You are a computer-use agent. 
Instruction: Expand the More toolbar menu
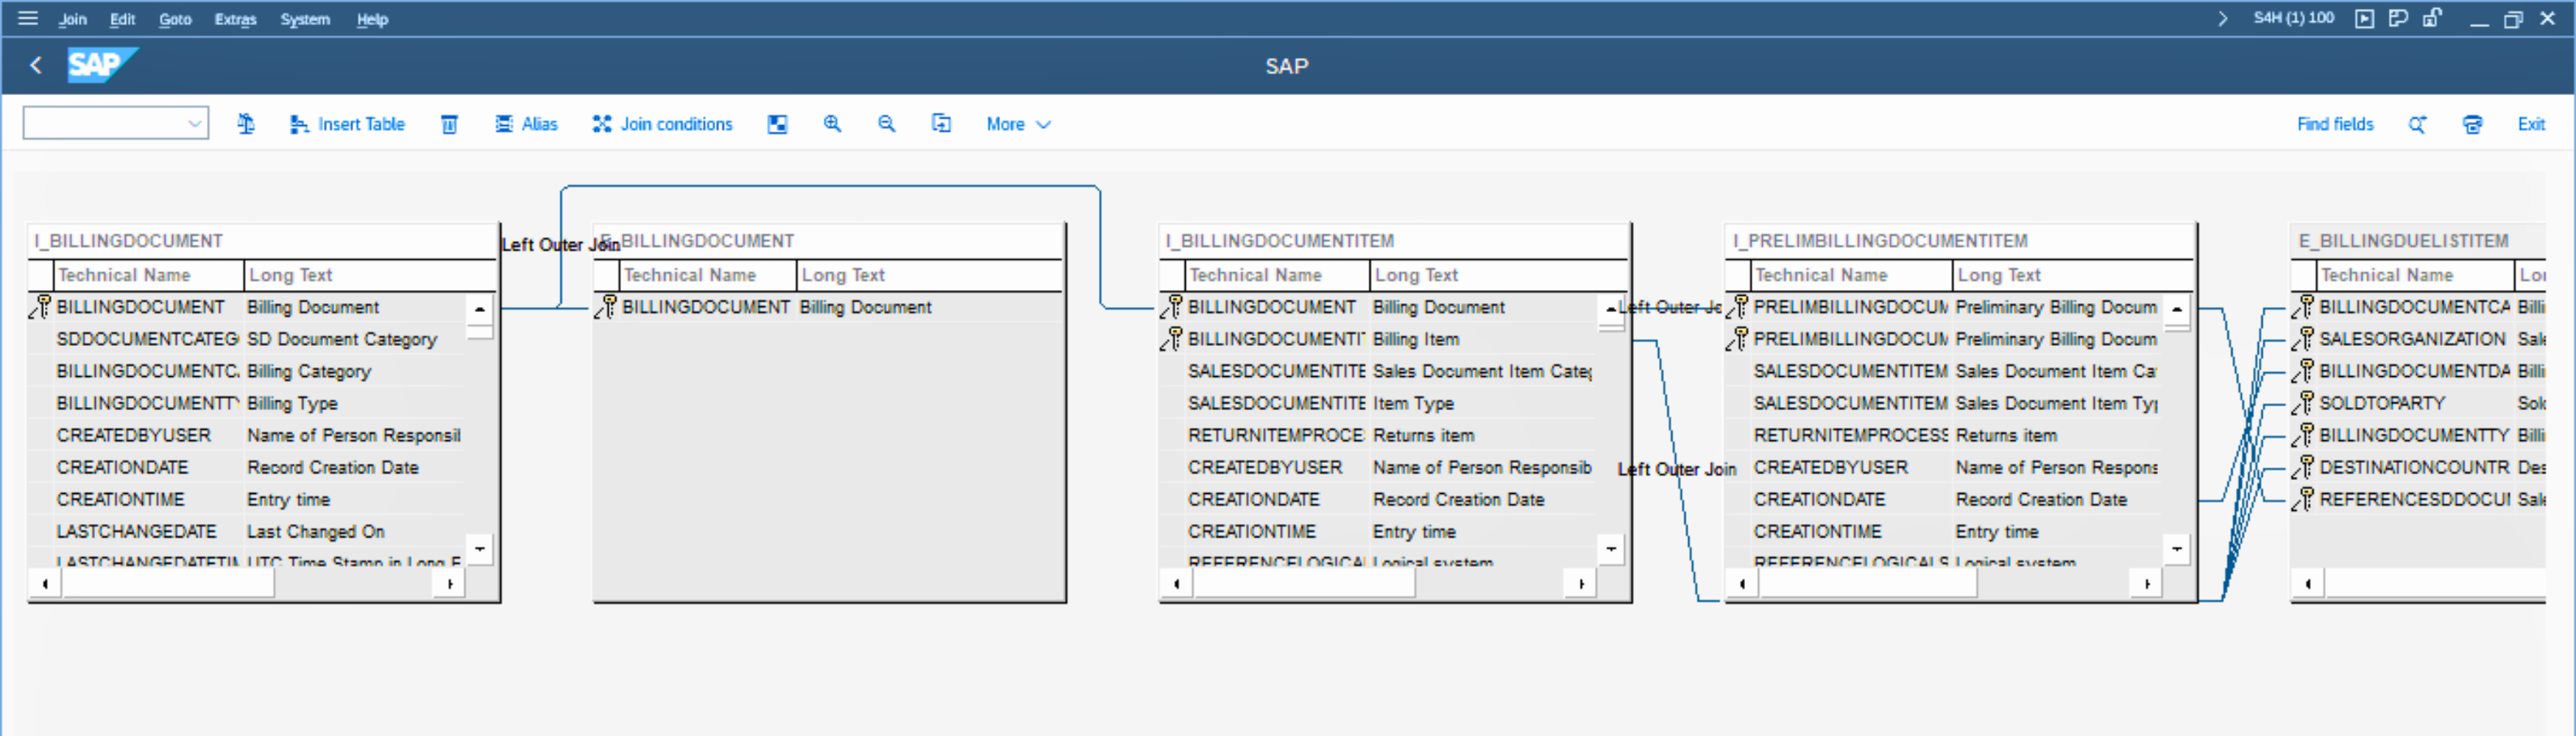click(1018, 124)
